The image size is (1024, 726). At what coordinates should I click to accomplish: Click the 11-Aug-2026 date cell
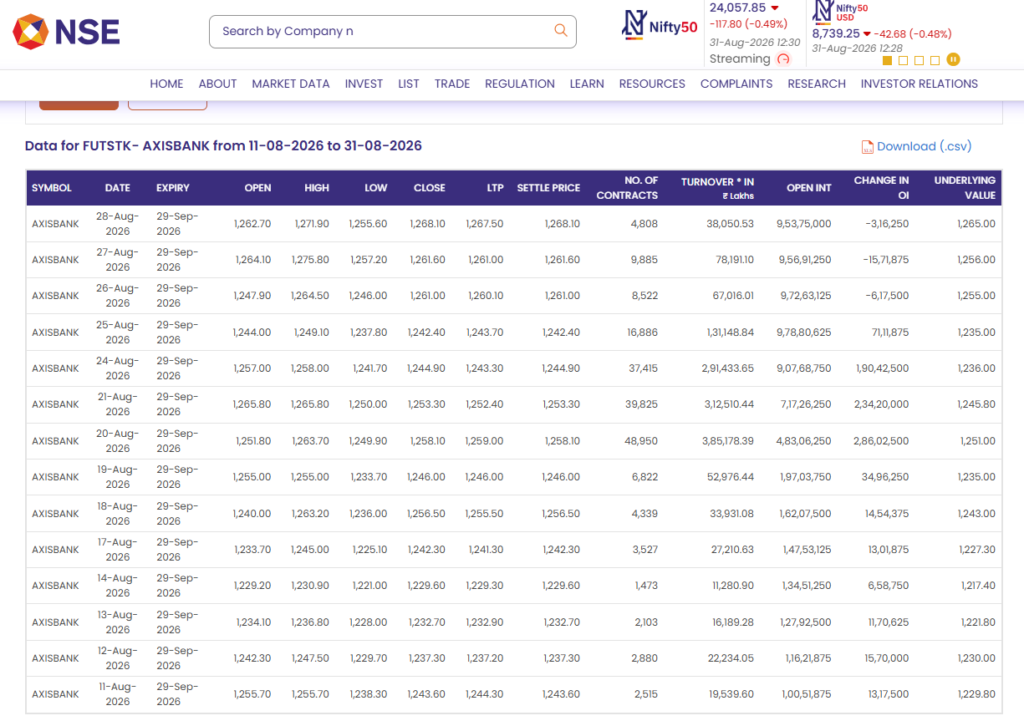(118, 694)
